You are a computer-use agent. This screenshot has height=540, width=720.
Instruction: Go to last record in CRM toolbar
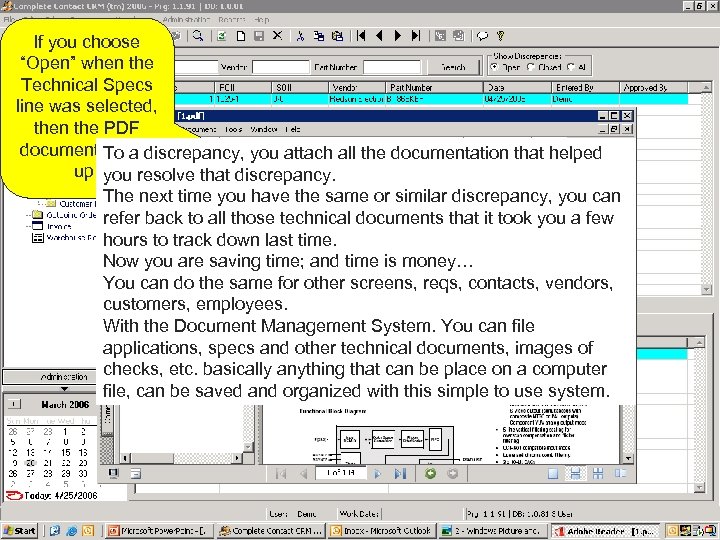click(x=416, y=36)
